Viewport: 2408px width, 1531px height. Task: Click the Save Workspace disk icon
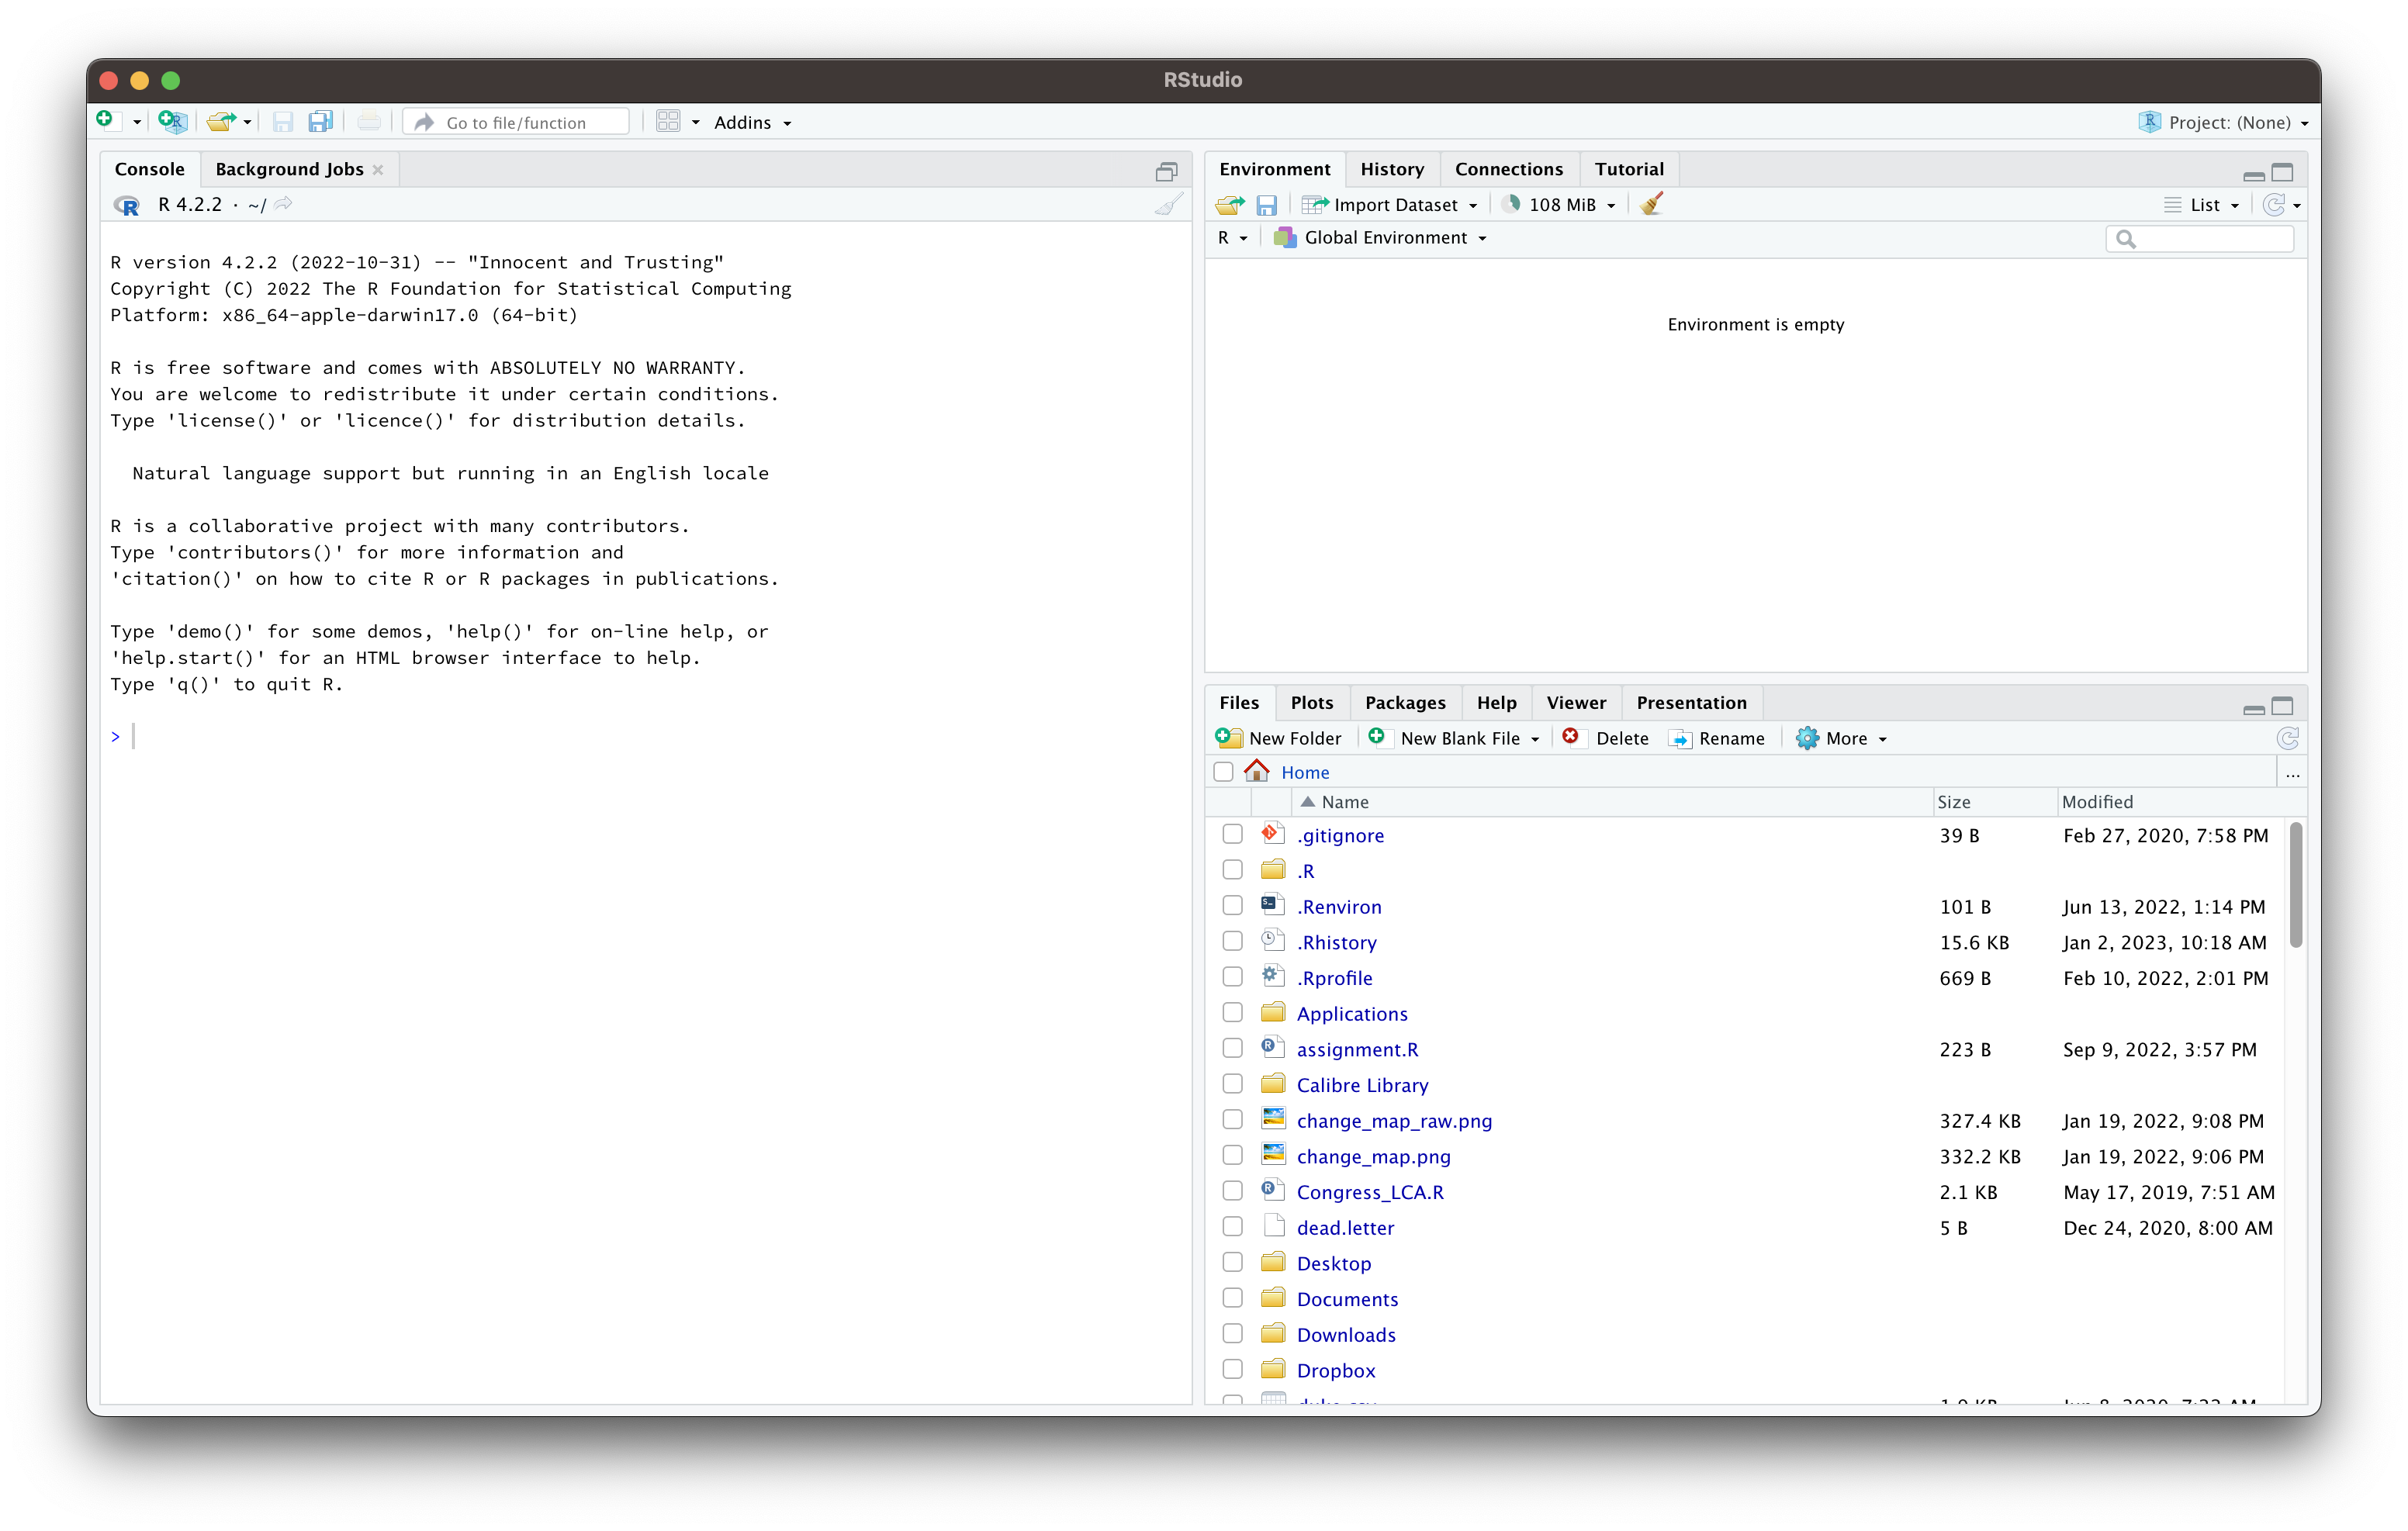(x=1266, y=205)
